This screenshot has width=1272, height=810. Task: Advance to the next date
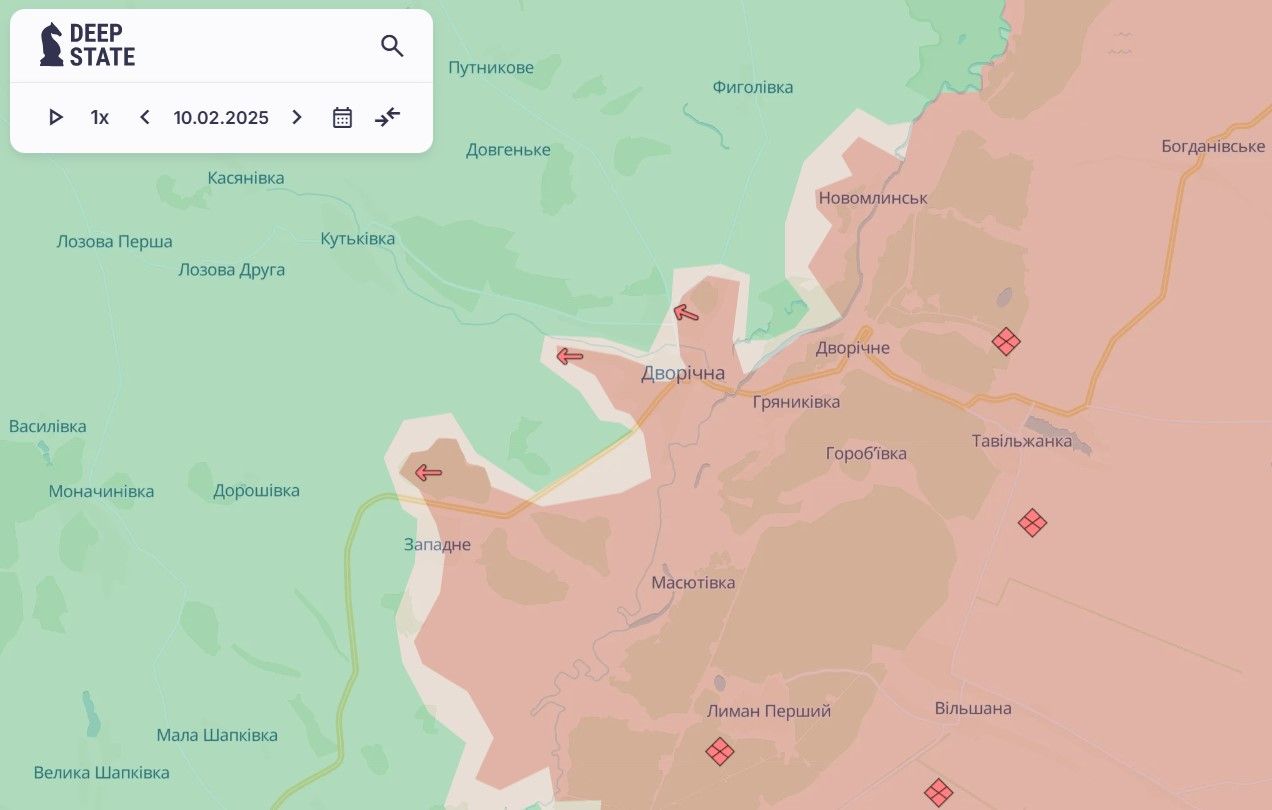tap(297, 118)
